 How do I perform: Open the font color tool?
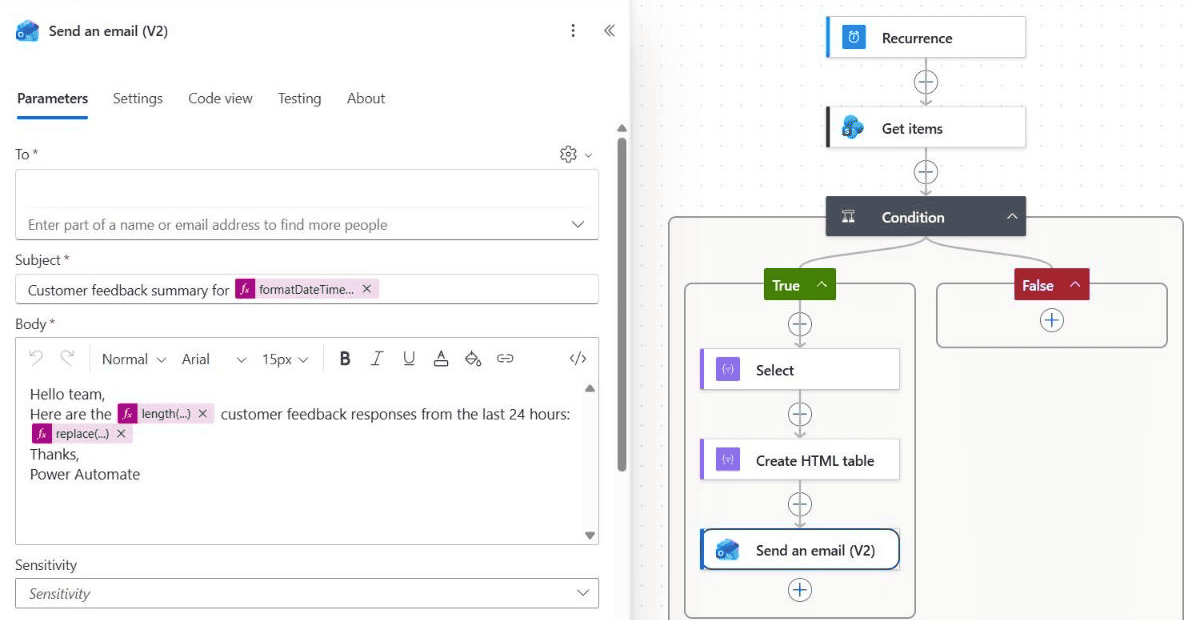(x=440, y=359)
